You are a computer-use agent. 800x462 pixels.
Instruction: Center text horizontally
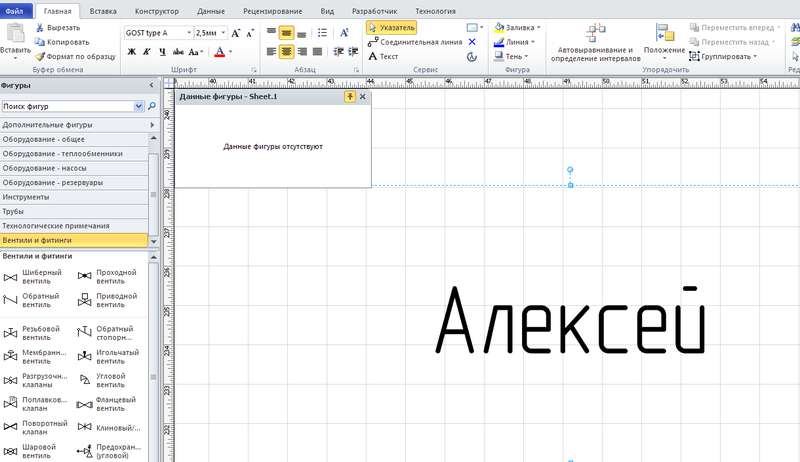[286, 52]
